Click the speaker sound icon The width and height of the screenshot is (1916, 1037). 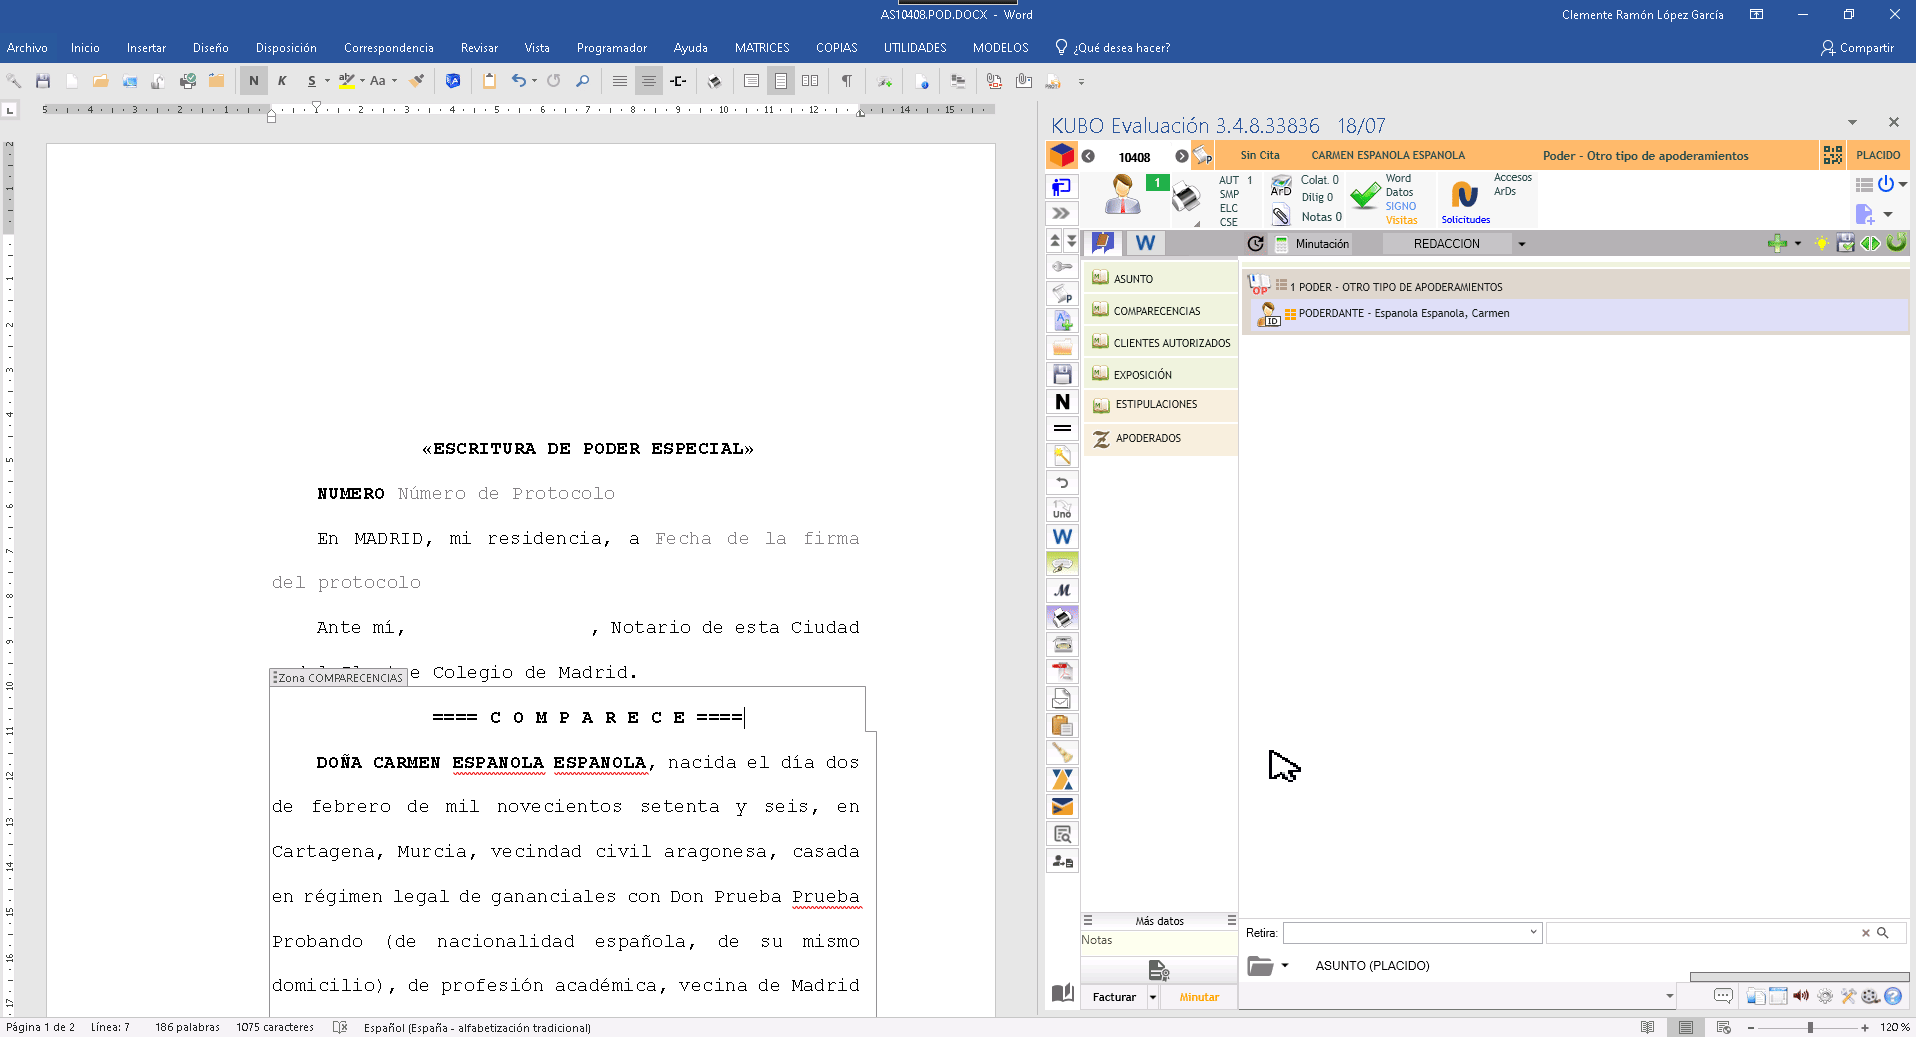[x=1801, y=996]
